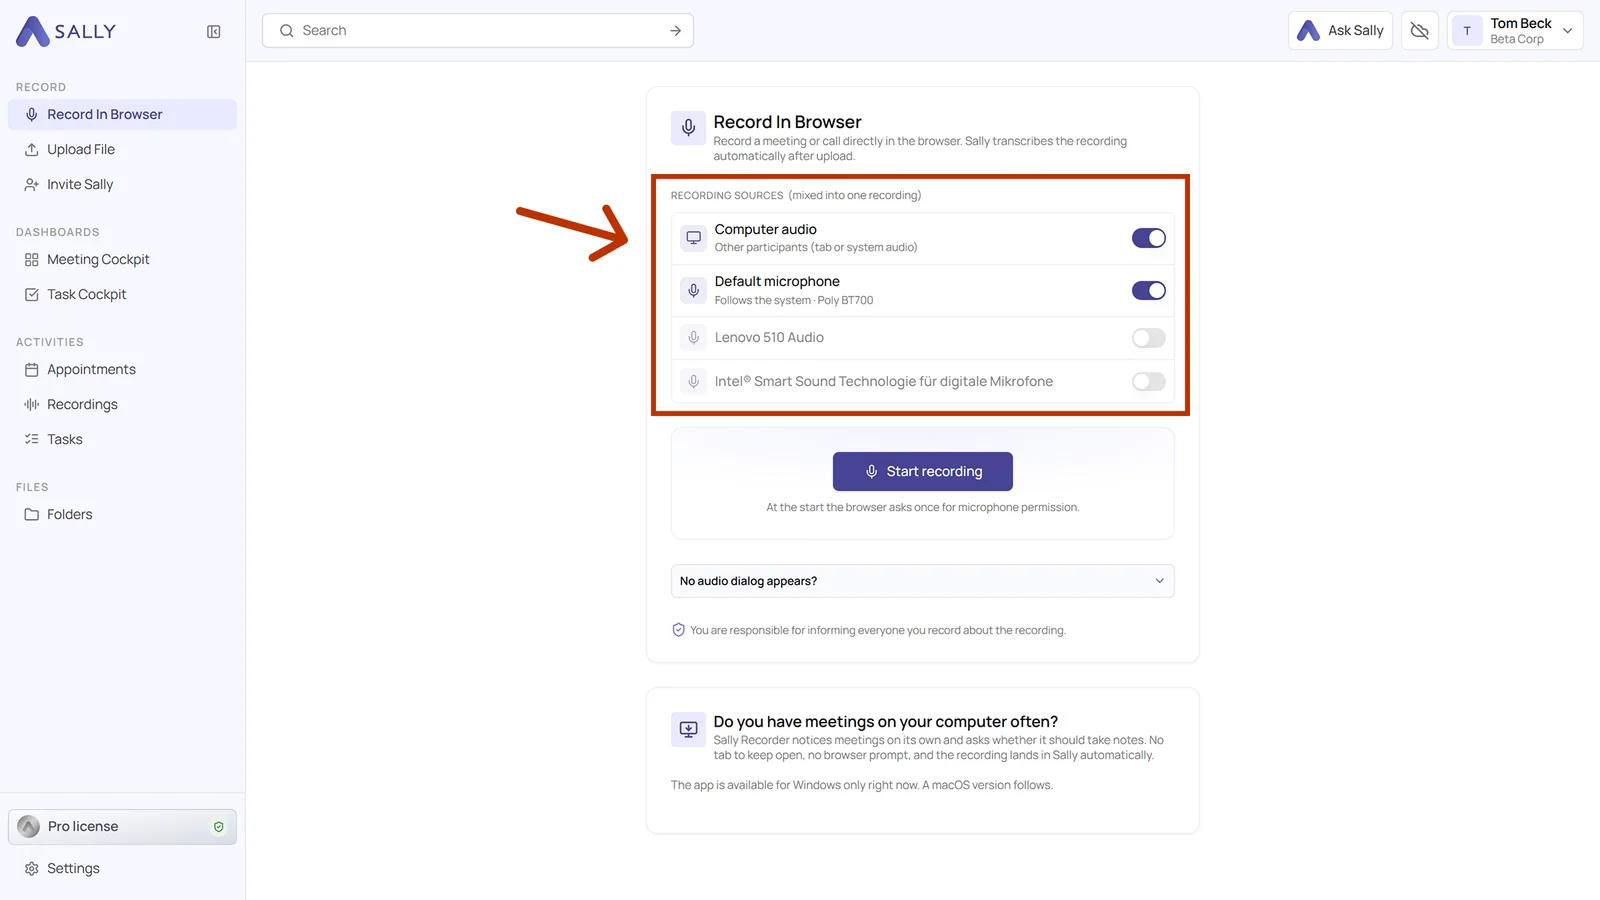
Task: Enable Intel Smart Sound microphone toggle
Action: pos(1148,381)
